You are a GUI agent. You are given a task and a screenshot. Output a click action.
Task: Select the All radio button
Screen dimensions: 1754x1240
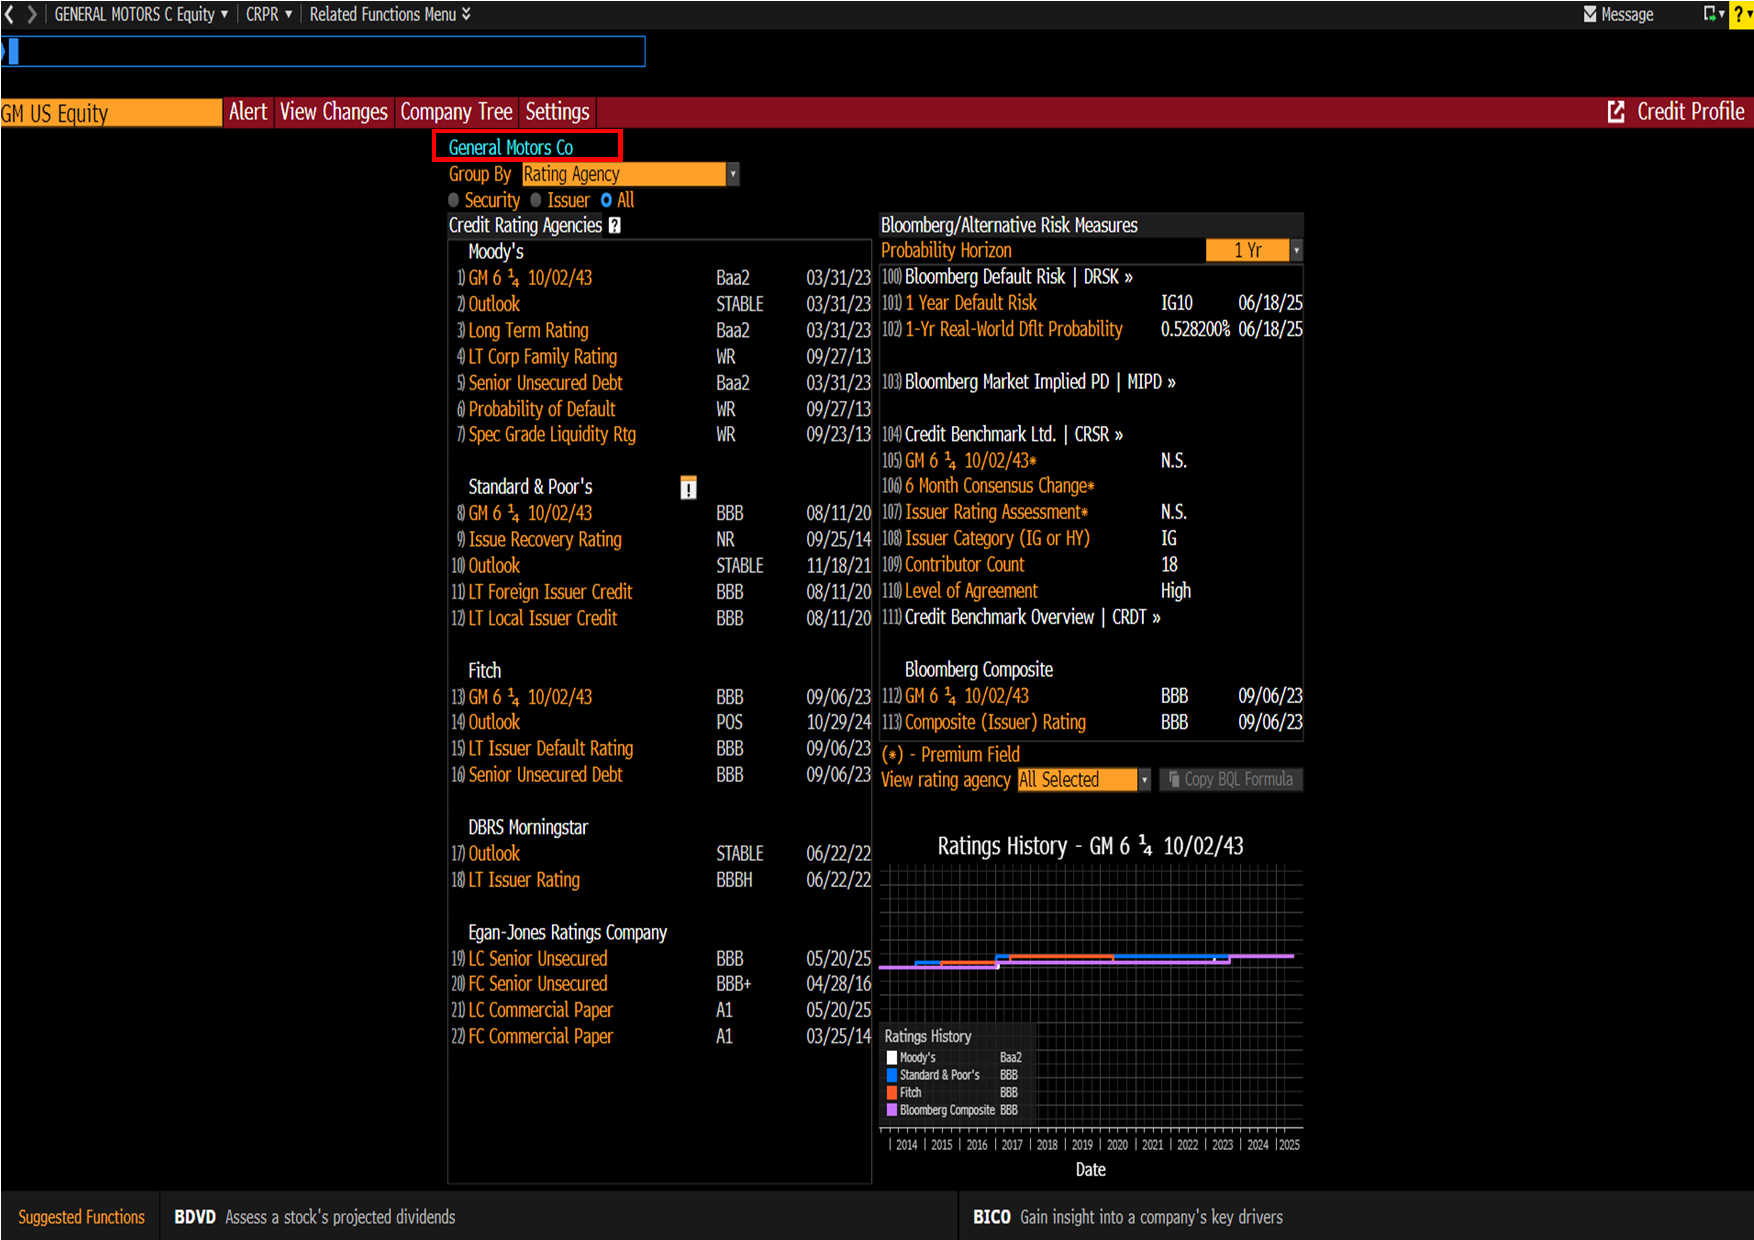[606, 200]
